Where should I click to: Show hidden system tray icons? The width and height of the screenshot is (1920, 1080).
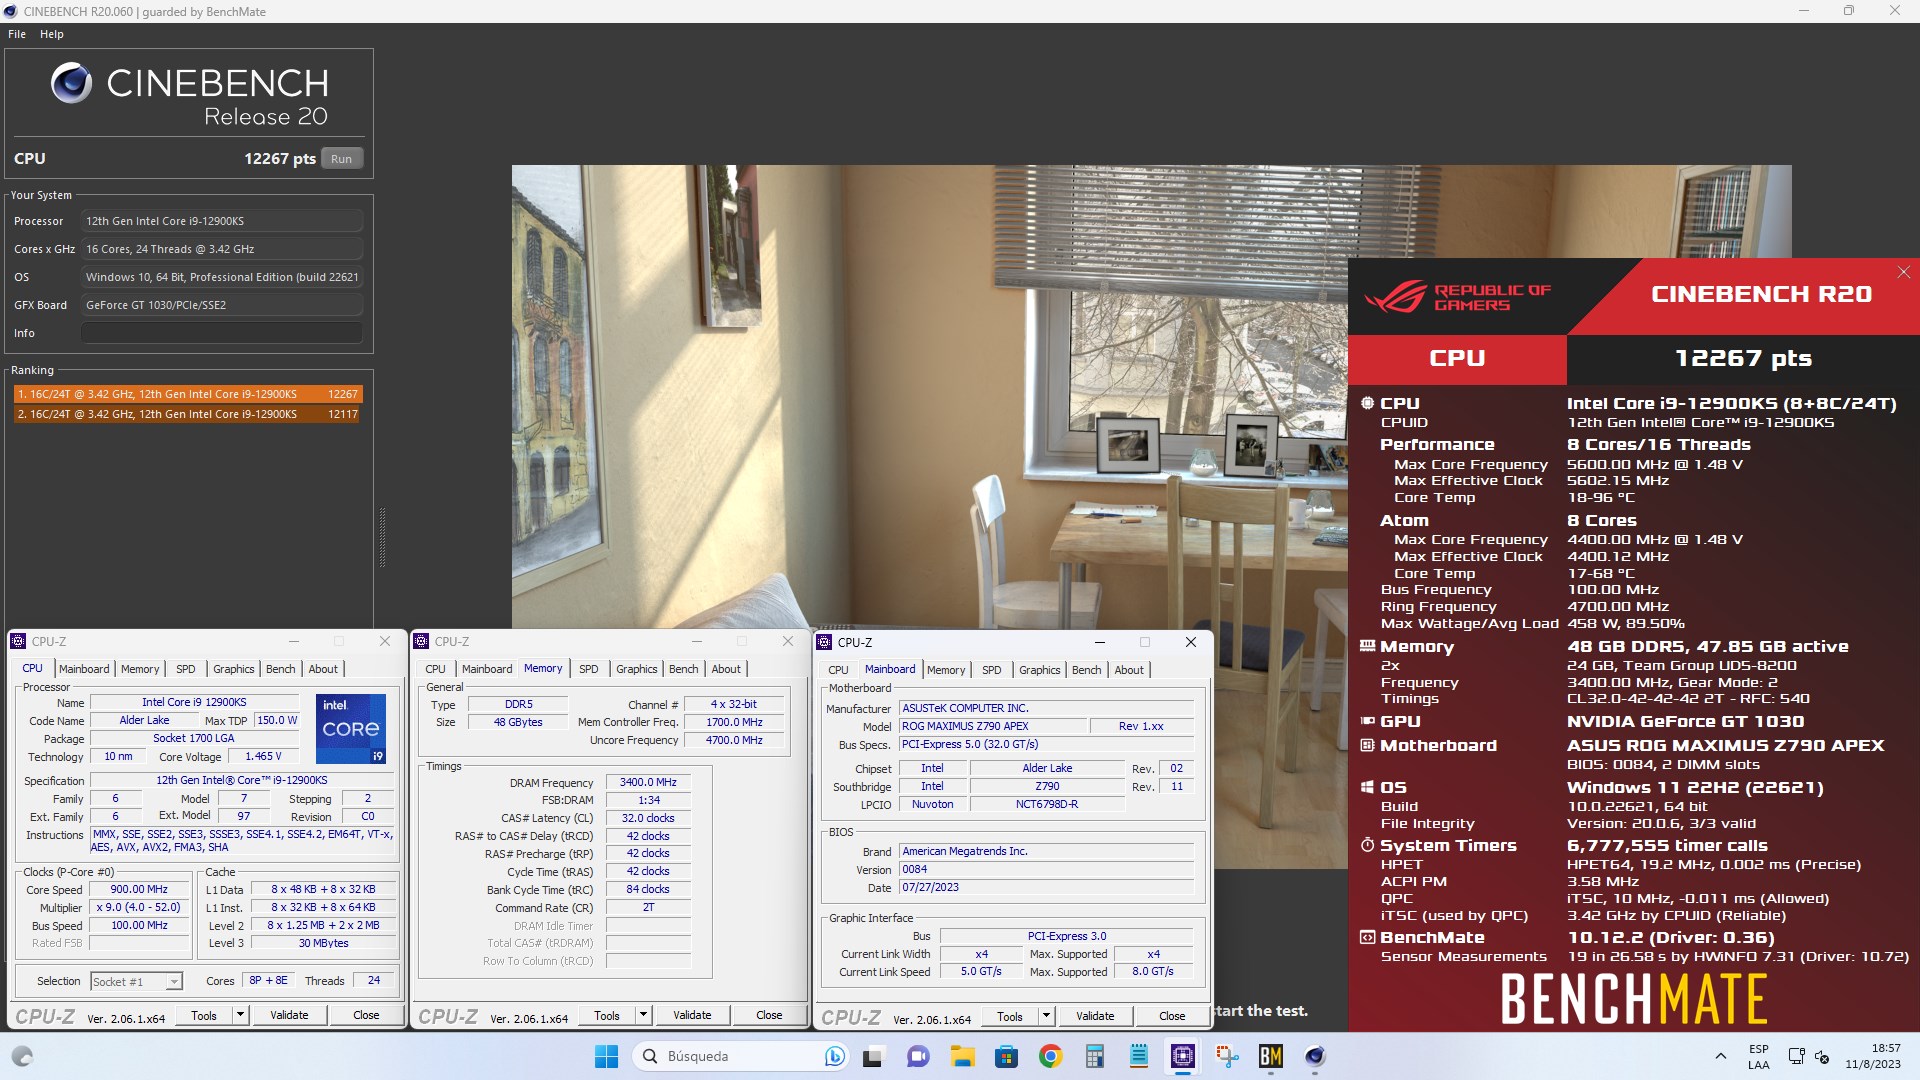(x=1720, y=1056)
